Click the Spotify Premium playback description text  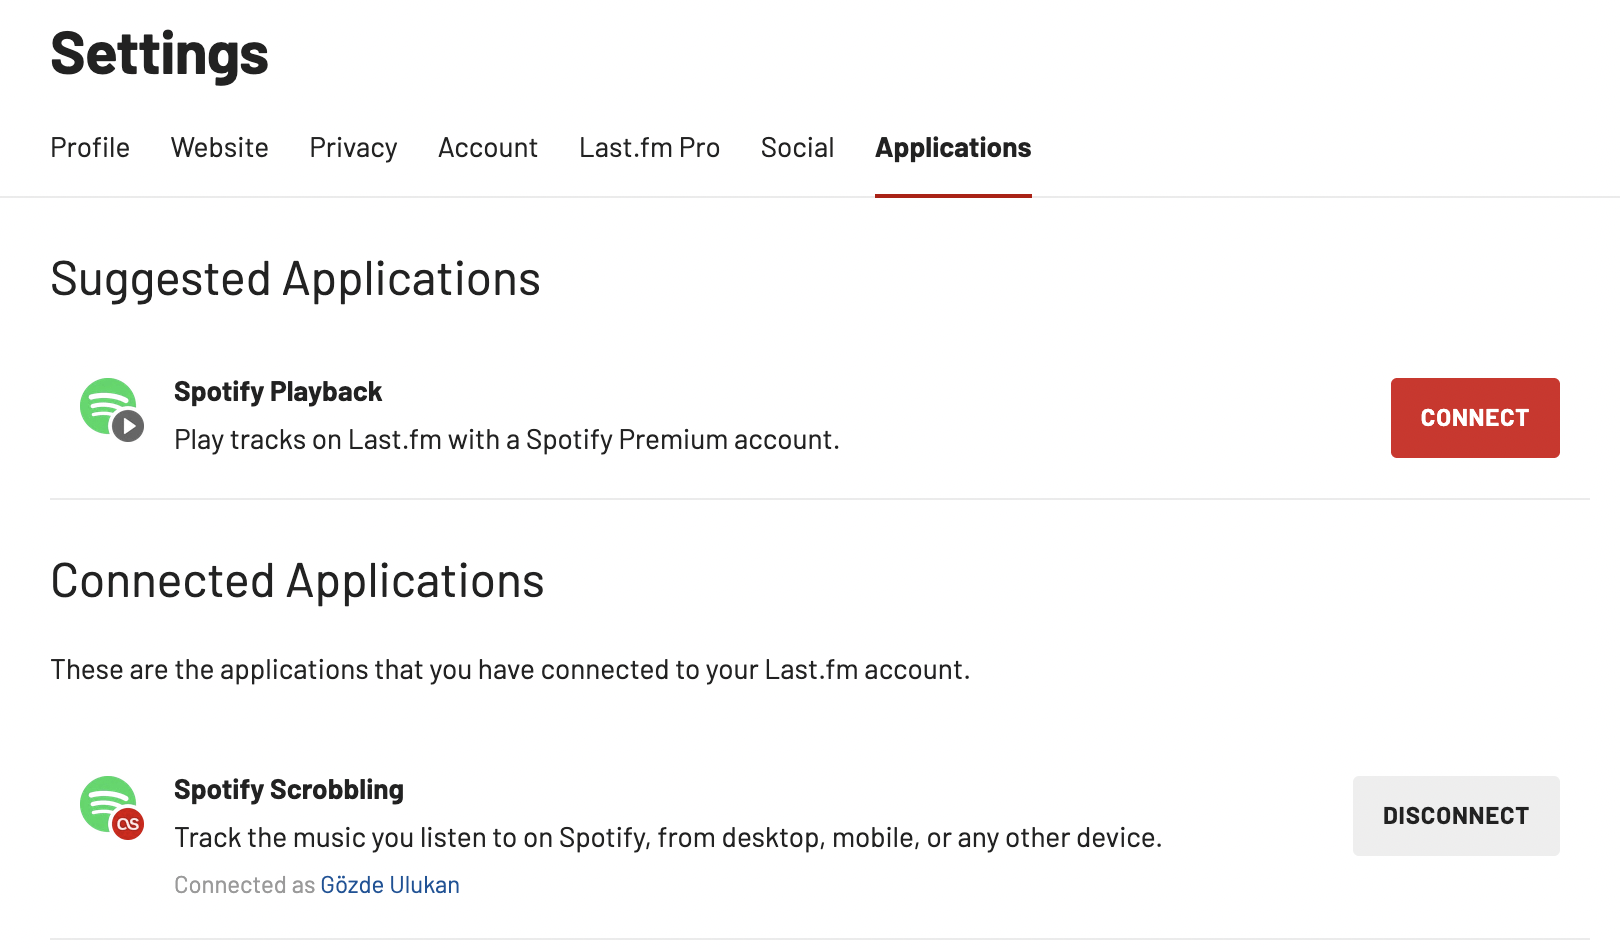pyautogui.click(x=506, y=440)
